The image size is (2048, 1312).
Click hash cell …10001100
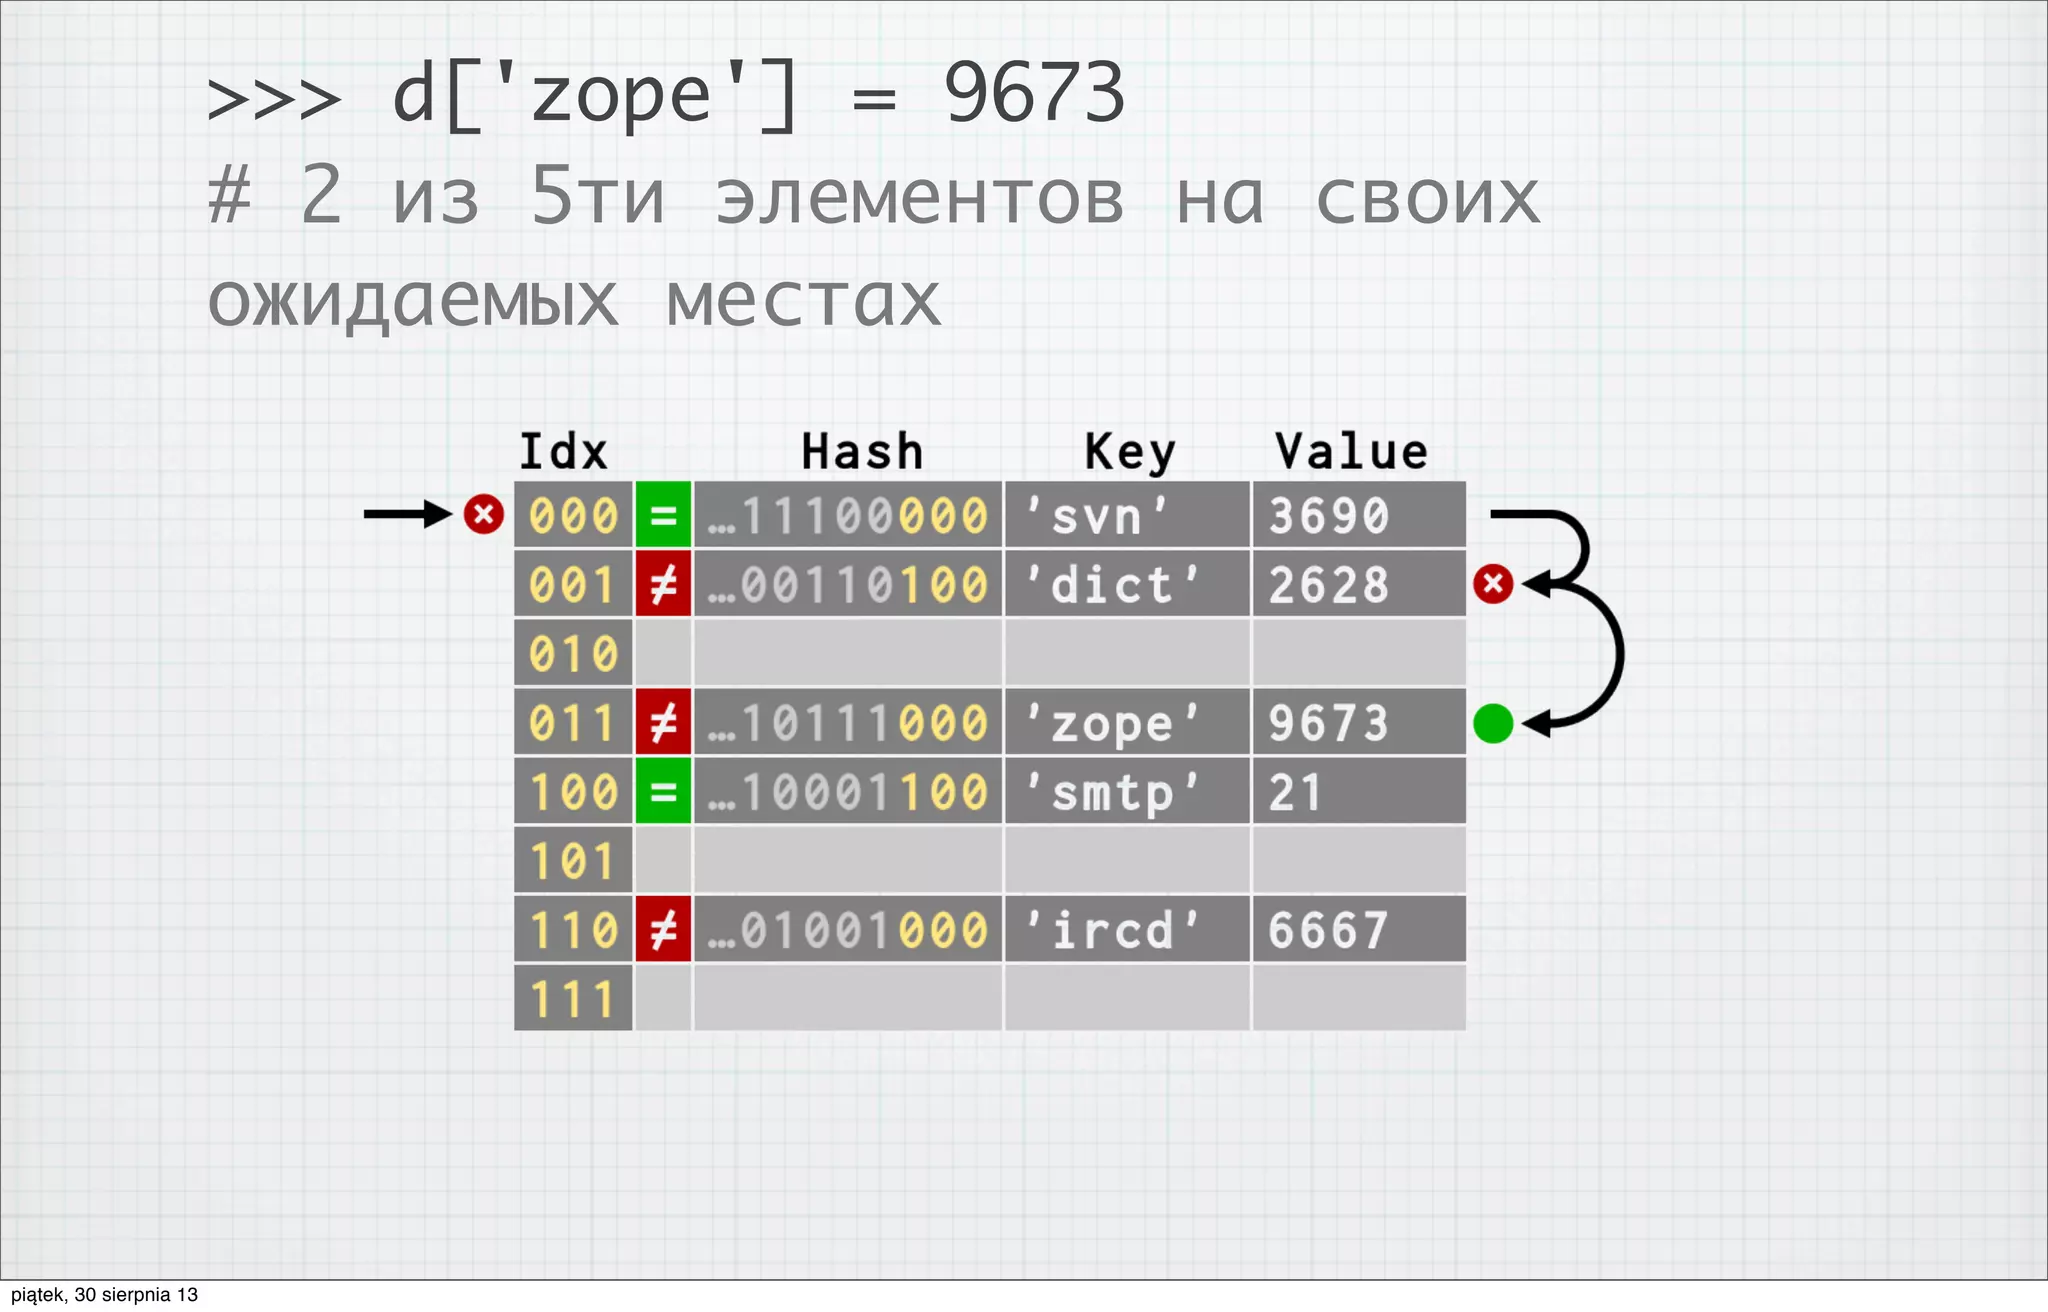[x=848, y=790]
